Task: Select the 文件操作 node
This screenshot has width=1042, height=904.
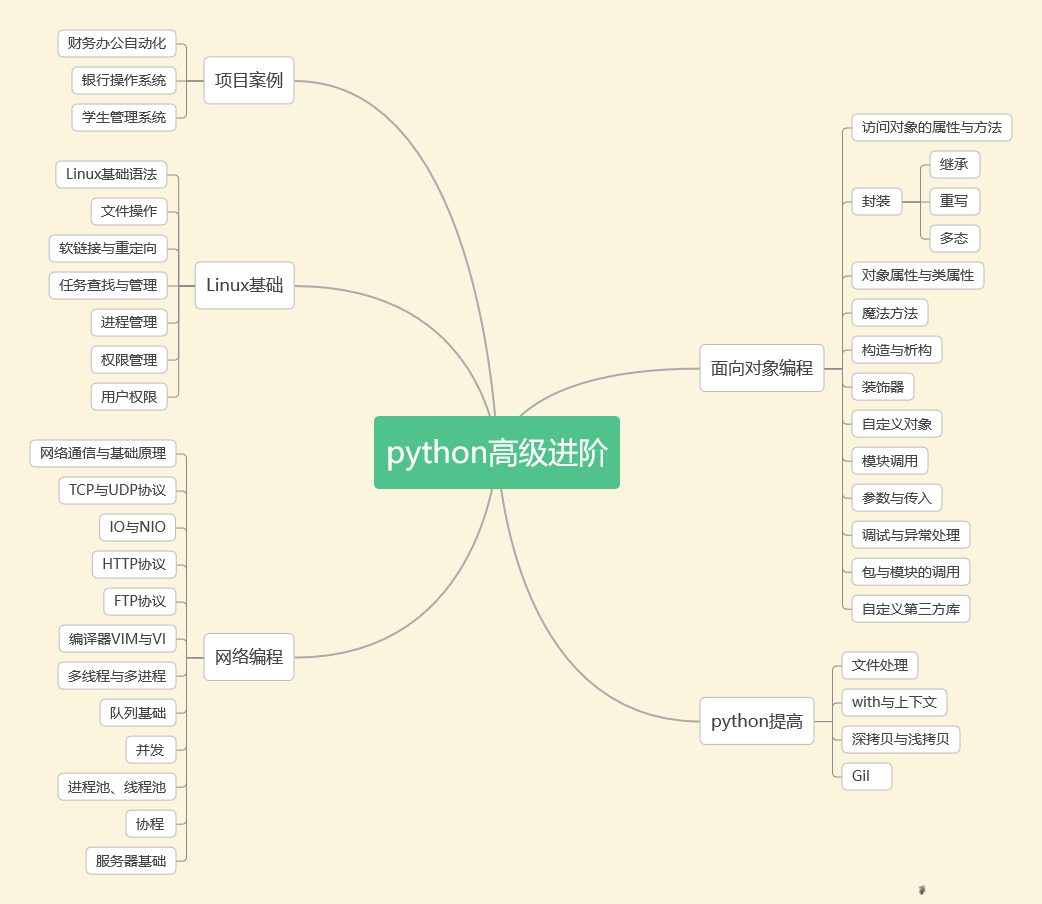Action: pyautogui.click(x=129, y=211)
